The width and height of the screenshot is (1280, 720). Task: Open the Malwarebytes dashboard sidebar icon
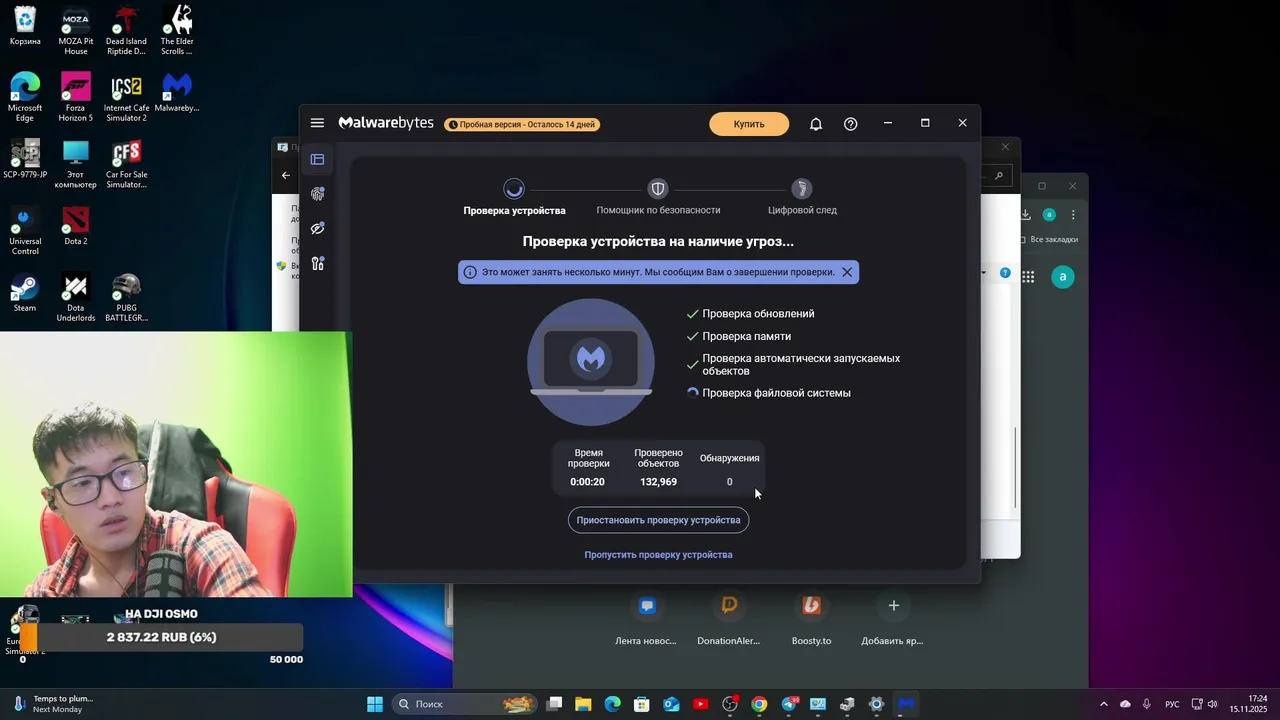tap(317, 159)
